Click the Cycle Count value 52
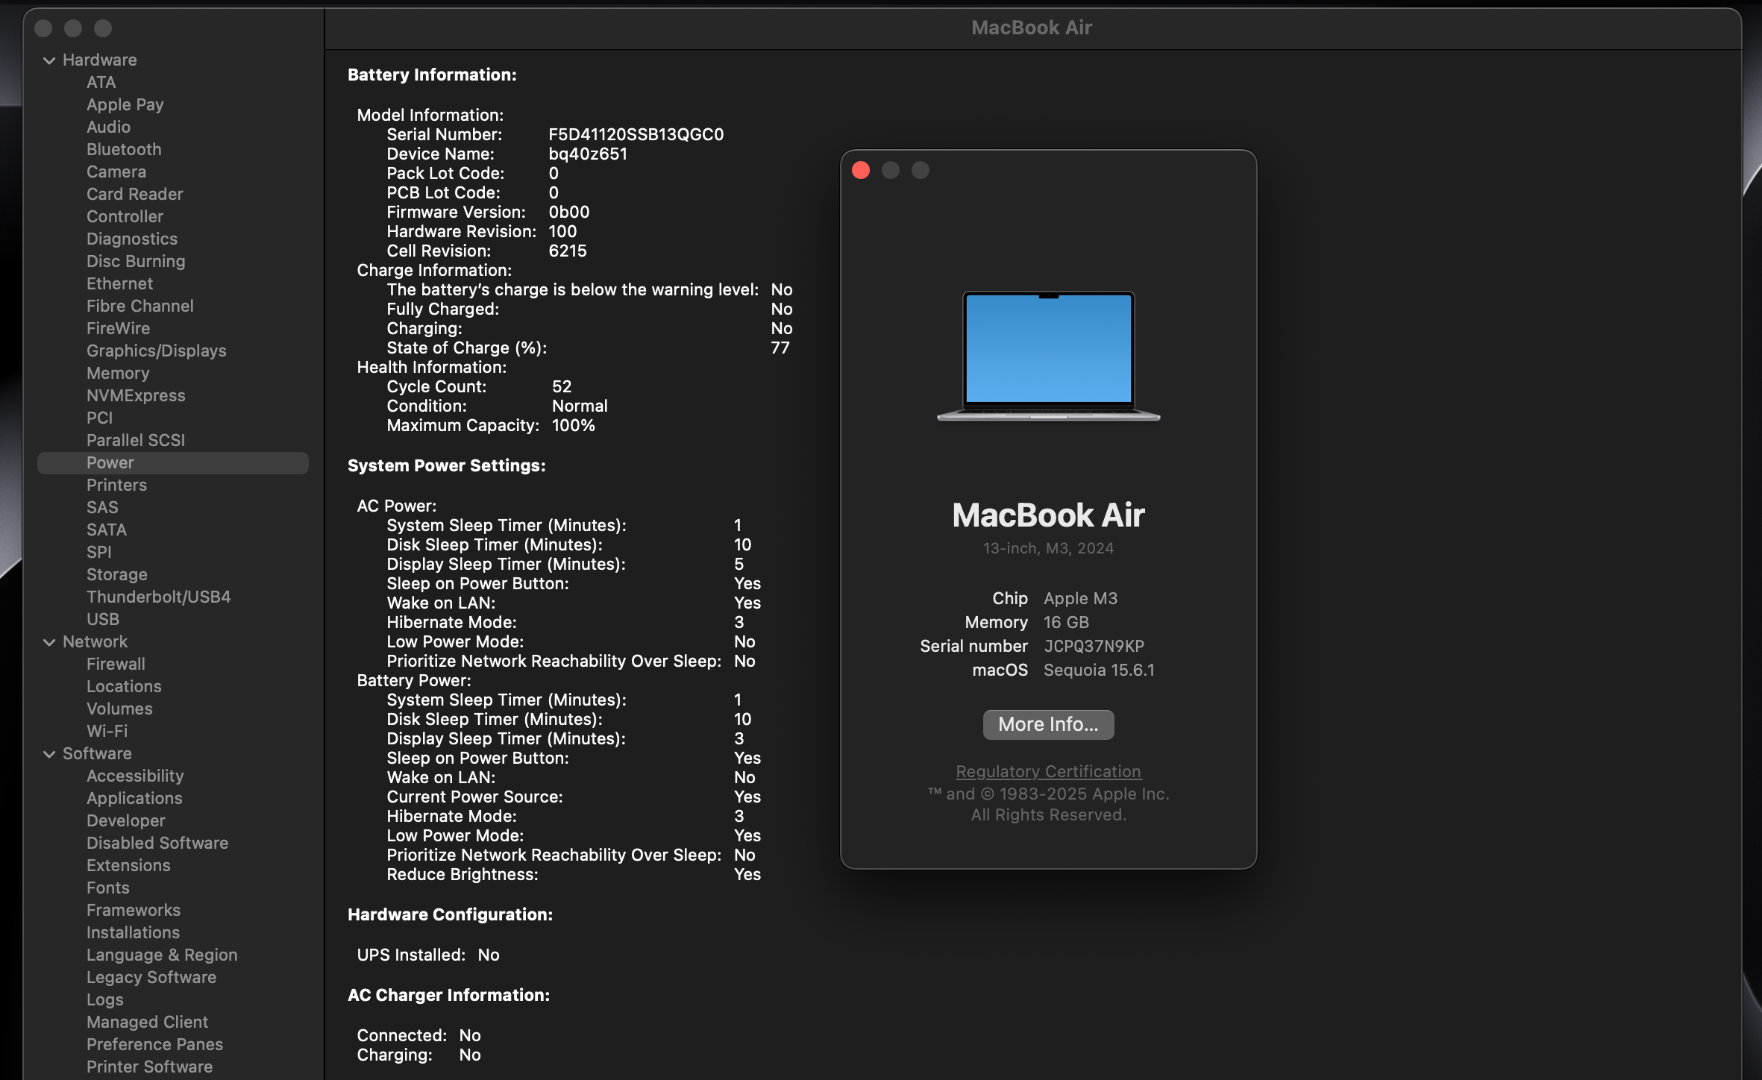The height and width of the screenshot is (1080, 1762). (x=562, y=386)
